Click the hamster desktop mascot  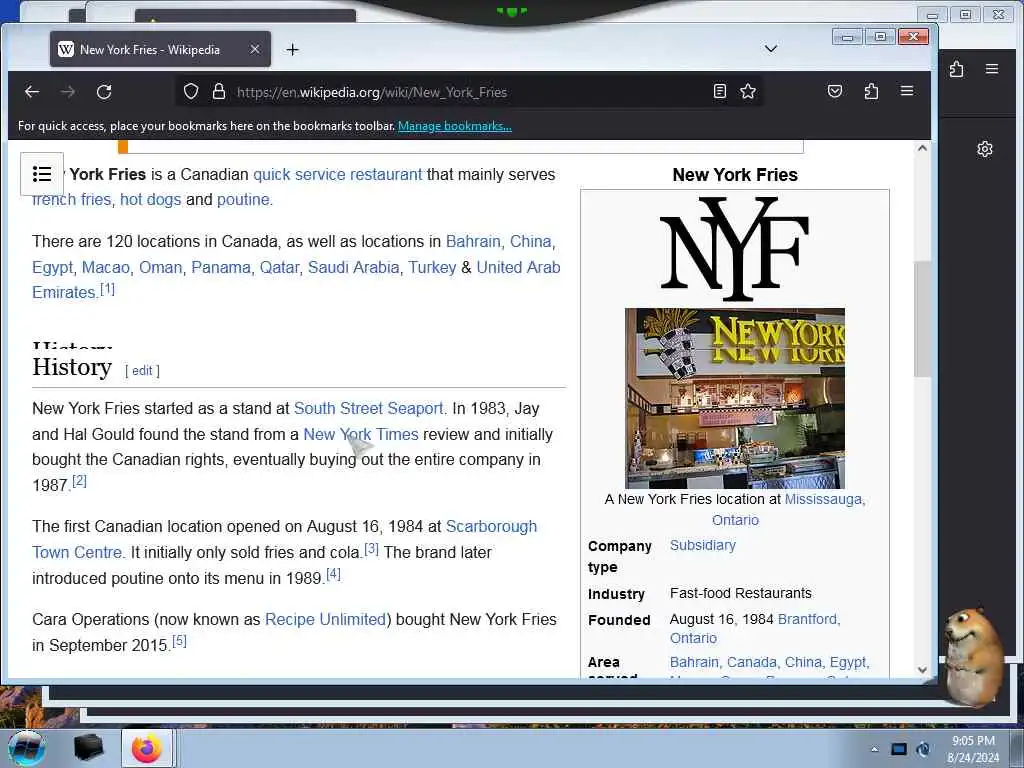(974, 656)
